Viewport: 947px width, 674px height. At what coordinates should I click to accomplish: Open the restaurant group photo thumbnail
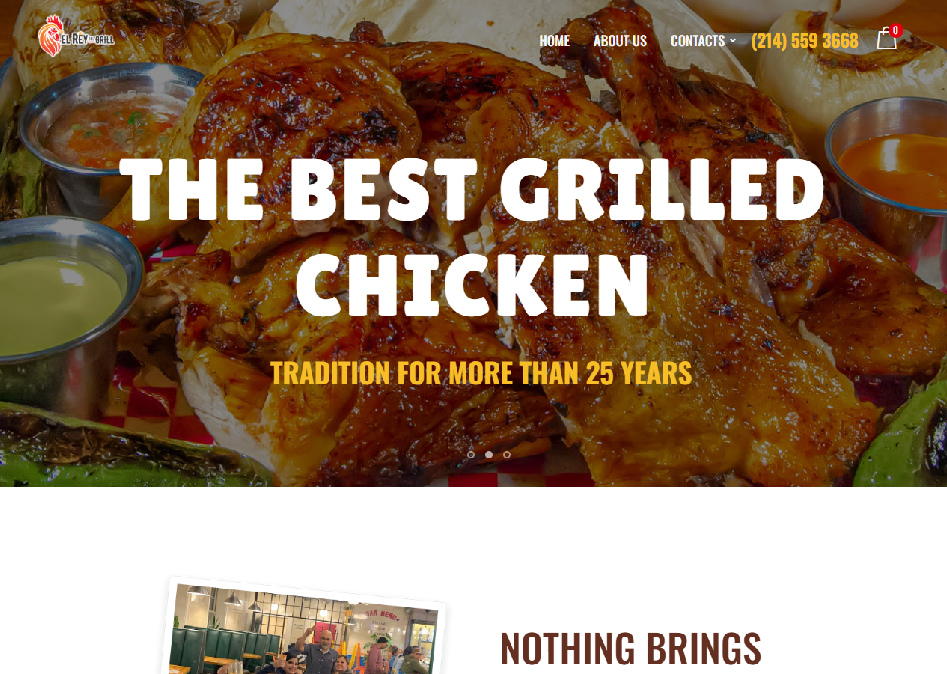coord(304,627)
